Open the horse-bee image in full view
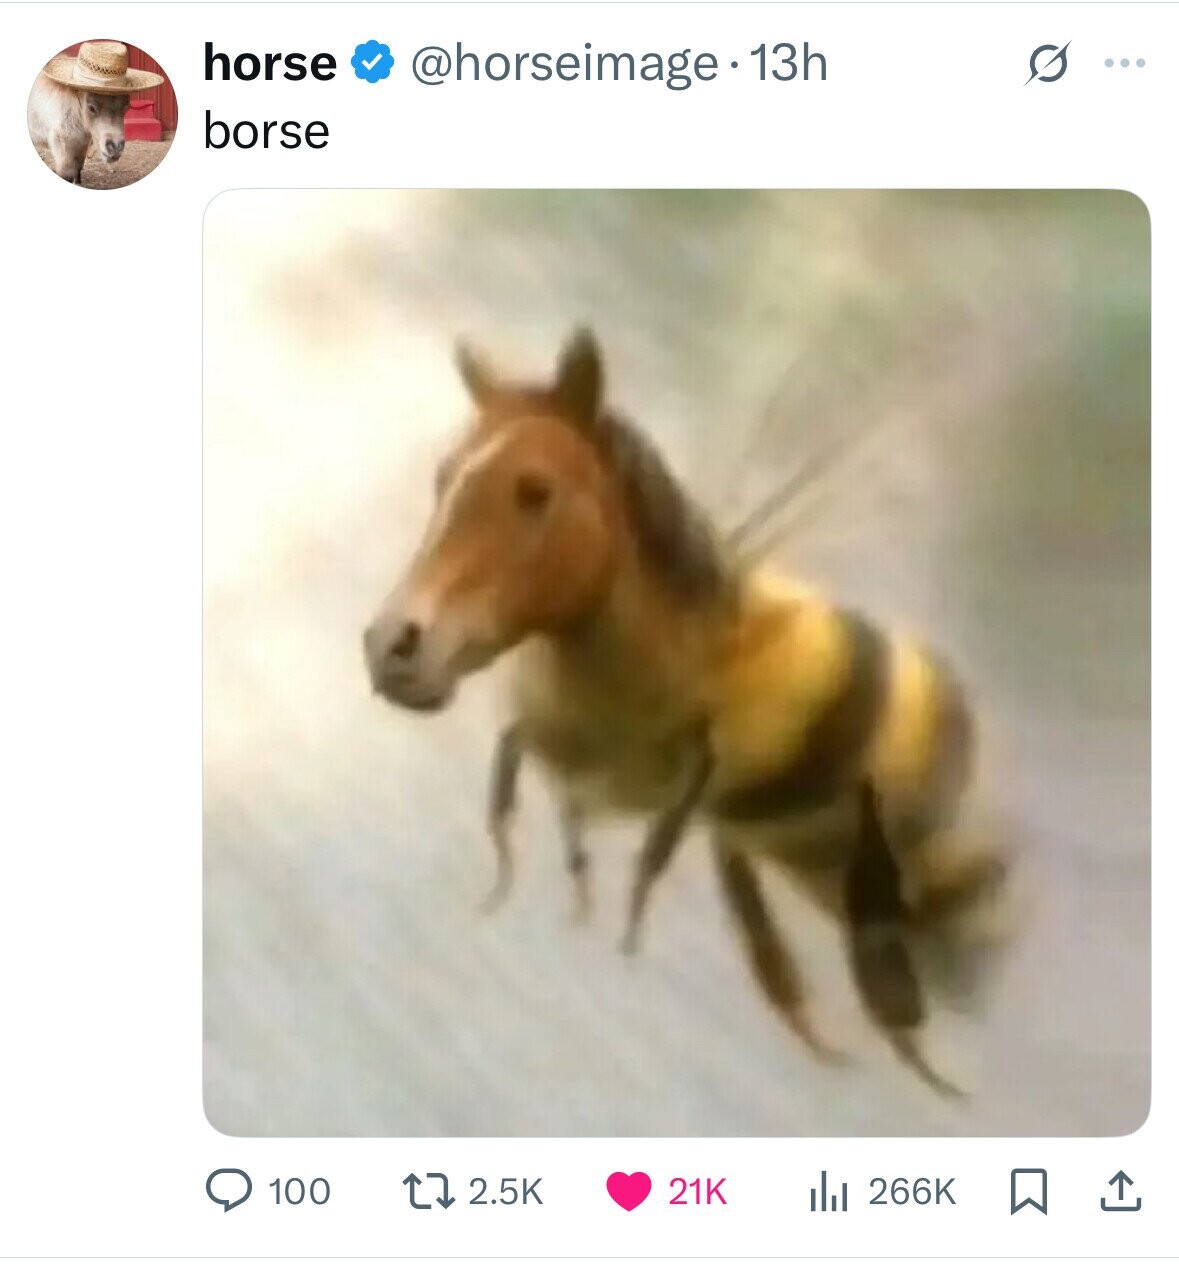The image size is (1179, 1284). pyautogui.click(x=676, y=662)
